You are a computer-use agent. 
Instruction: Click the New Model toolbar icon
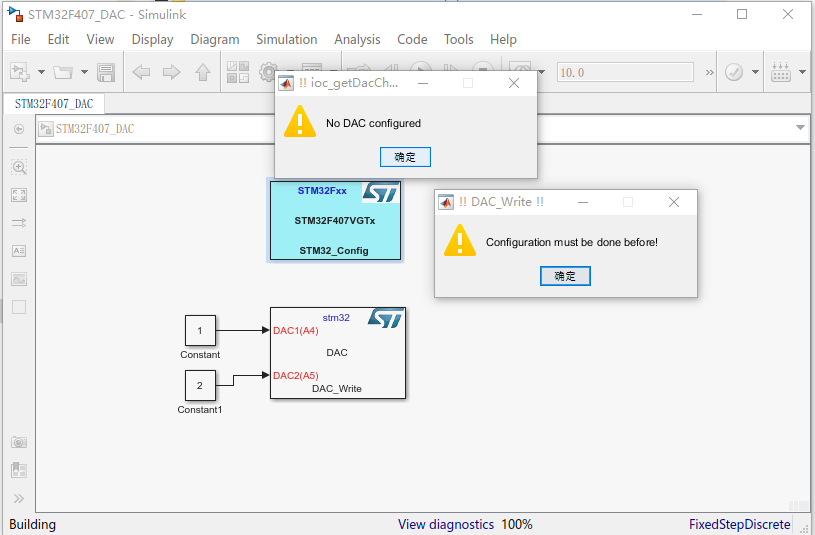pos(20,72)
